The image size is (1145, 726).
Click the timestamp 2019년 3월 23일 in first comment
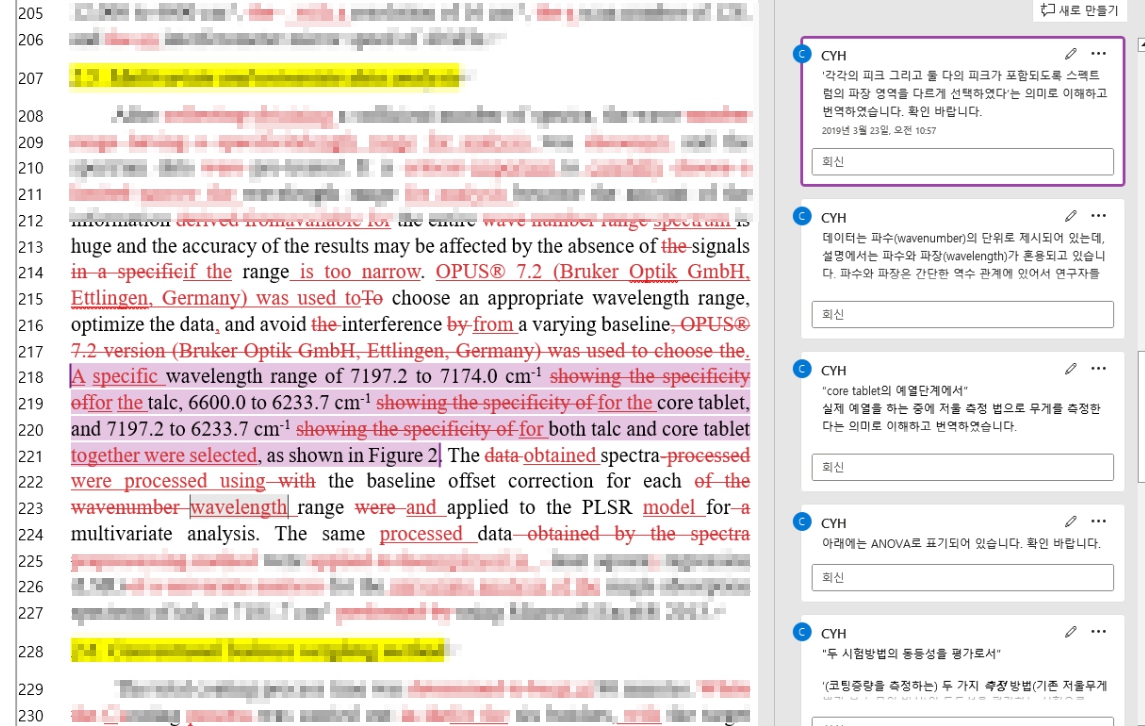point(878,131)
